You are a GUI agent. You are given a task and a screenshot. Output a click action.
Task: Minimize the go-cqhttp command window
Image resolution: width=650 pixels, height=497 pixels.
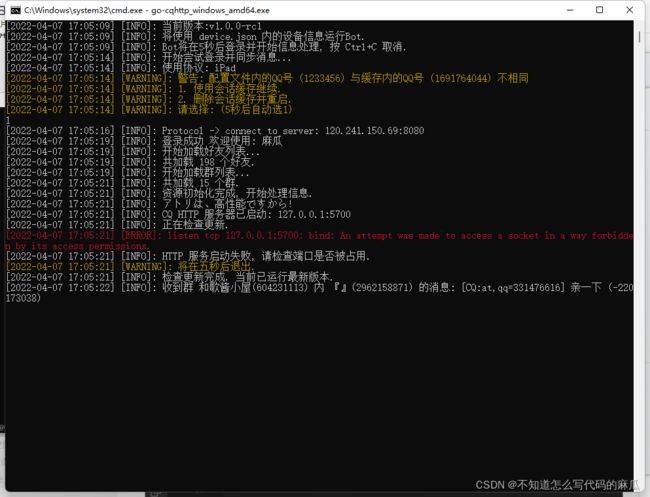pyautogui.click(x=570, y=10)
